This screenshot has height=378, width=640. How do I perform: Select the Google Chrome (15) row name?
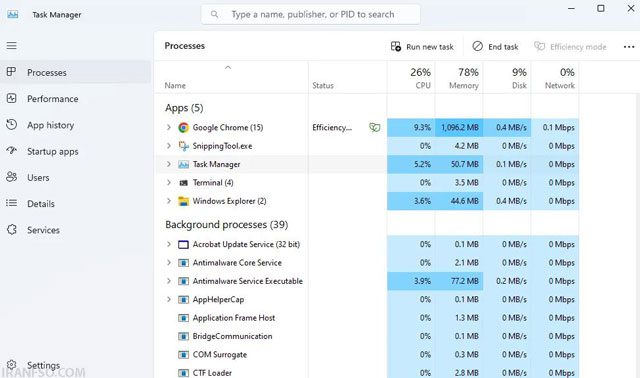click(x=228, y=127)
